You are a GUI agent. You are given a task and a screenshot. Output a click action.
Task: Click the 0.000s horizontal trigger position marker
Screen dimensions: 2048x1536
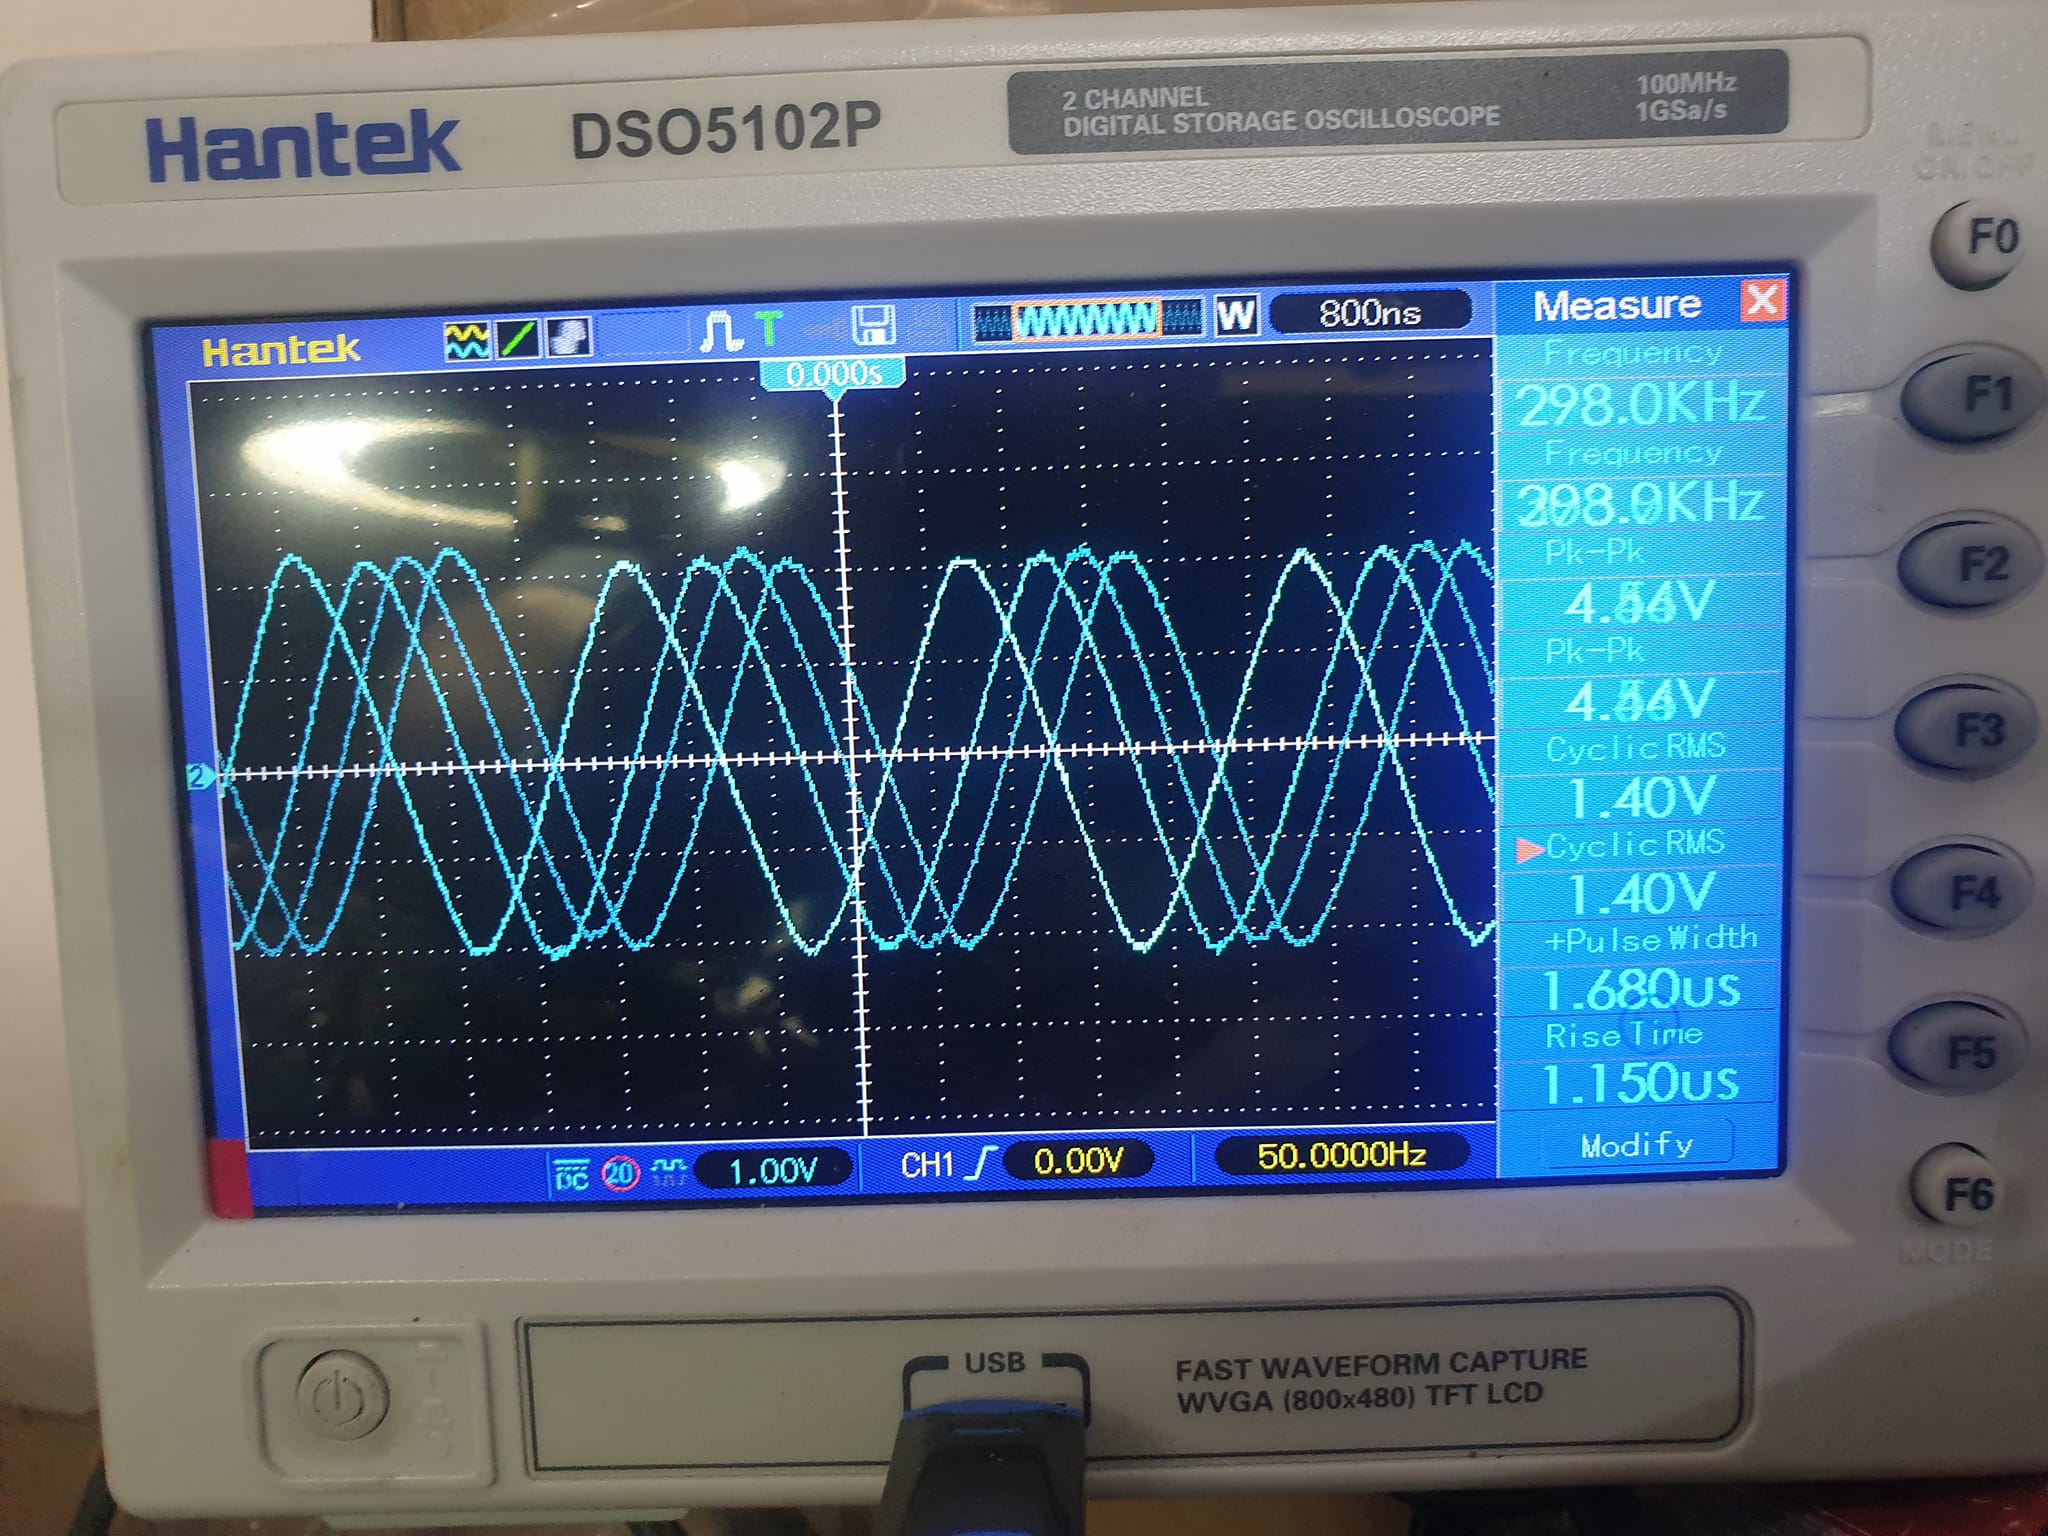point(833,375)
